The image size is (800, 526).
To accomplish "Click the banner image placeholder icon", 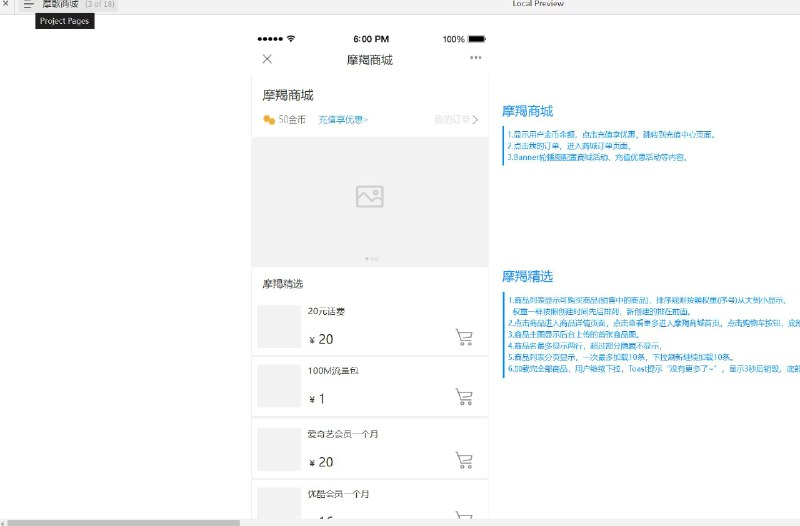I will click(x=370, y=196).
